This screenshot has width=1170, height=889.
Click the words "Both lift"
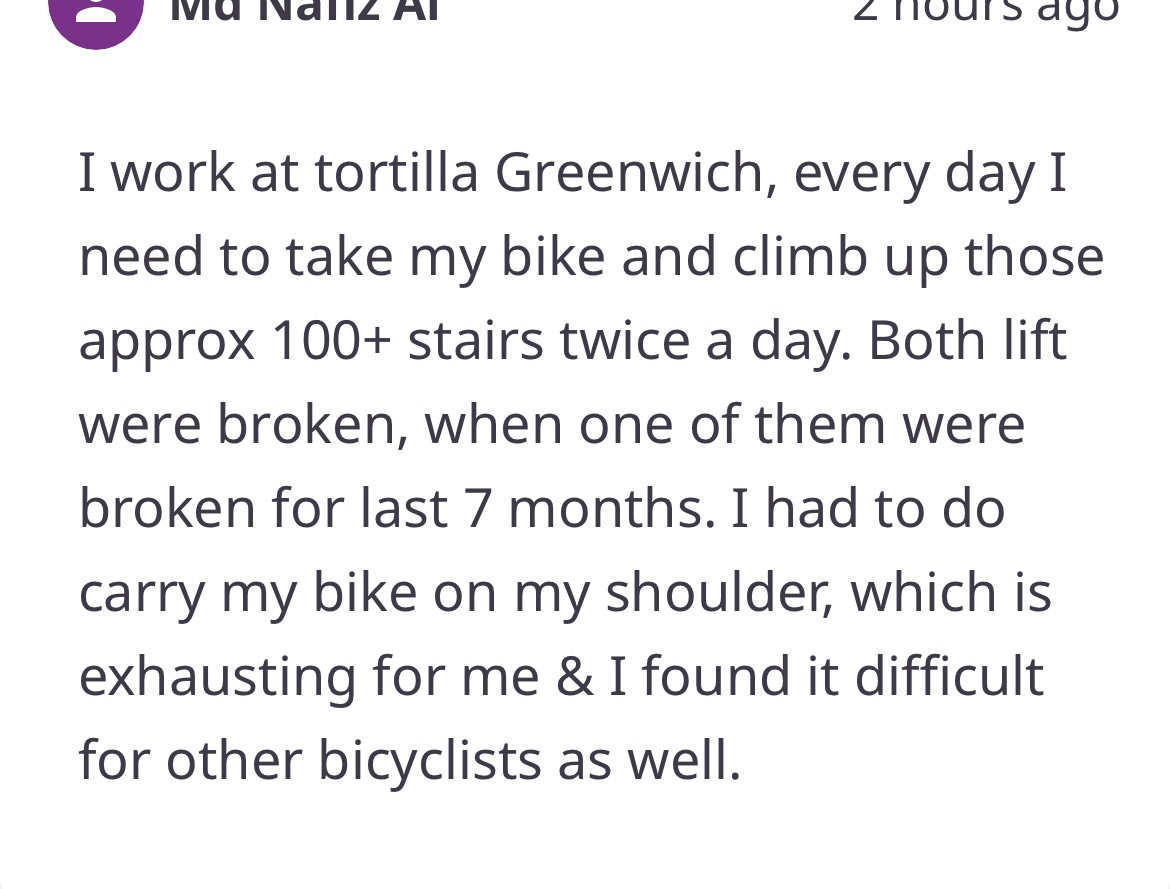[x=967, y=341]
